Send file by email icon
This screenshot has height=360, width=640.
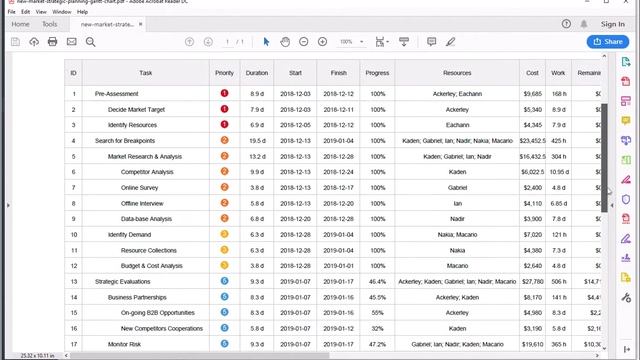click(71, 42)
